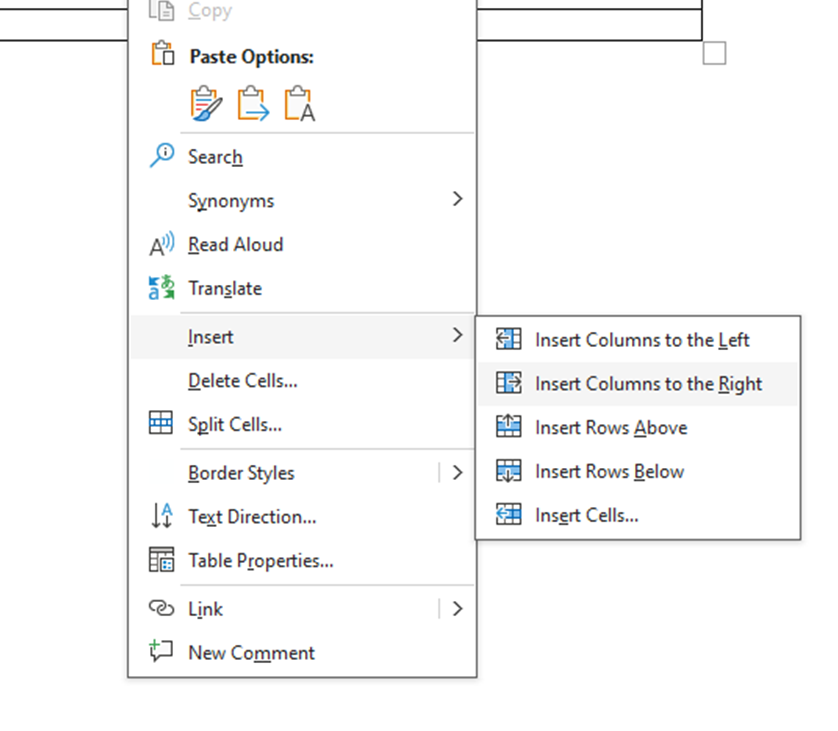Choose the Link menu entry
The image size is (838, 731).
point(302,609)
